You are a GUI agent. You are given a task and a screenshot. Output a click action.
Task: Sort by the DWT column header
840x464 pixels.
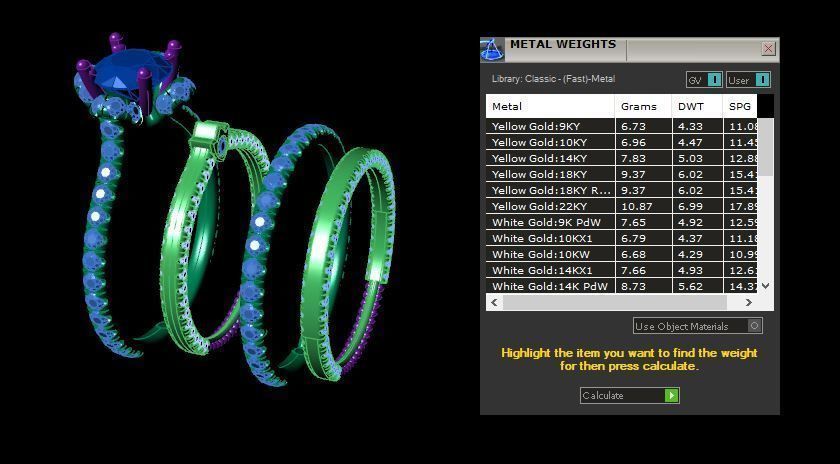coord(697,106)
